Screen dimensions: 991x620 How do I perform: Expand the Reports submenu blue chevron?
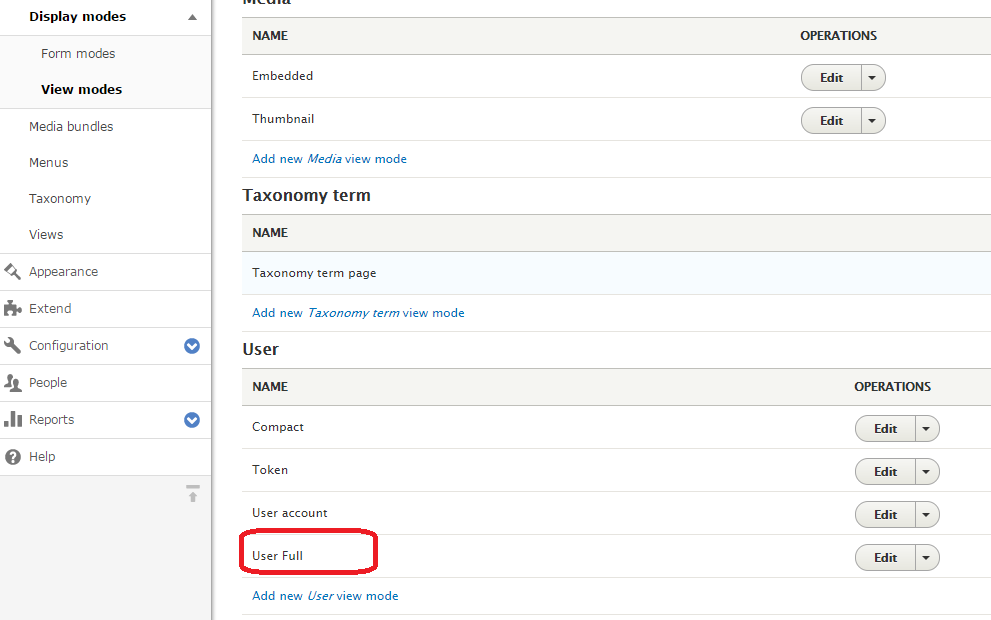pos(192,420)
